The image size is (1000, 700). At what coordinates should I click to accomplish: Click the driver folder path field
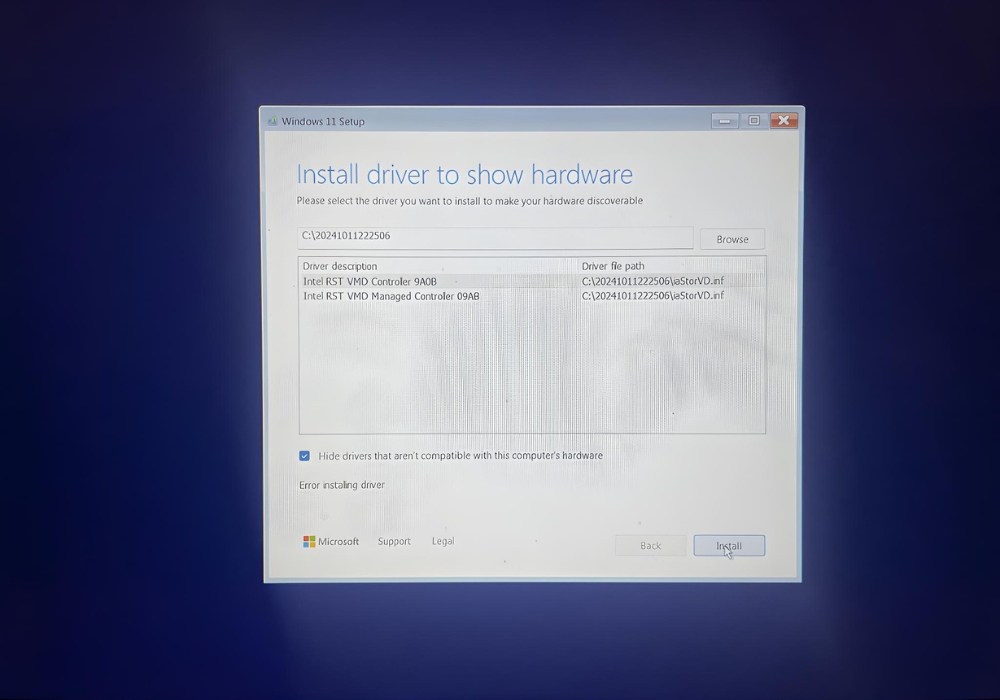tap(495, 237)
